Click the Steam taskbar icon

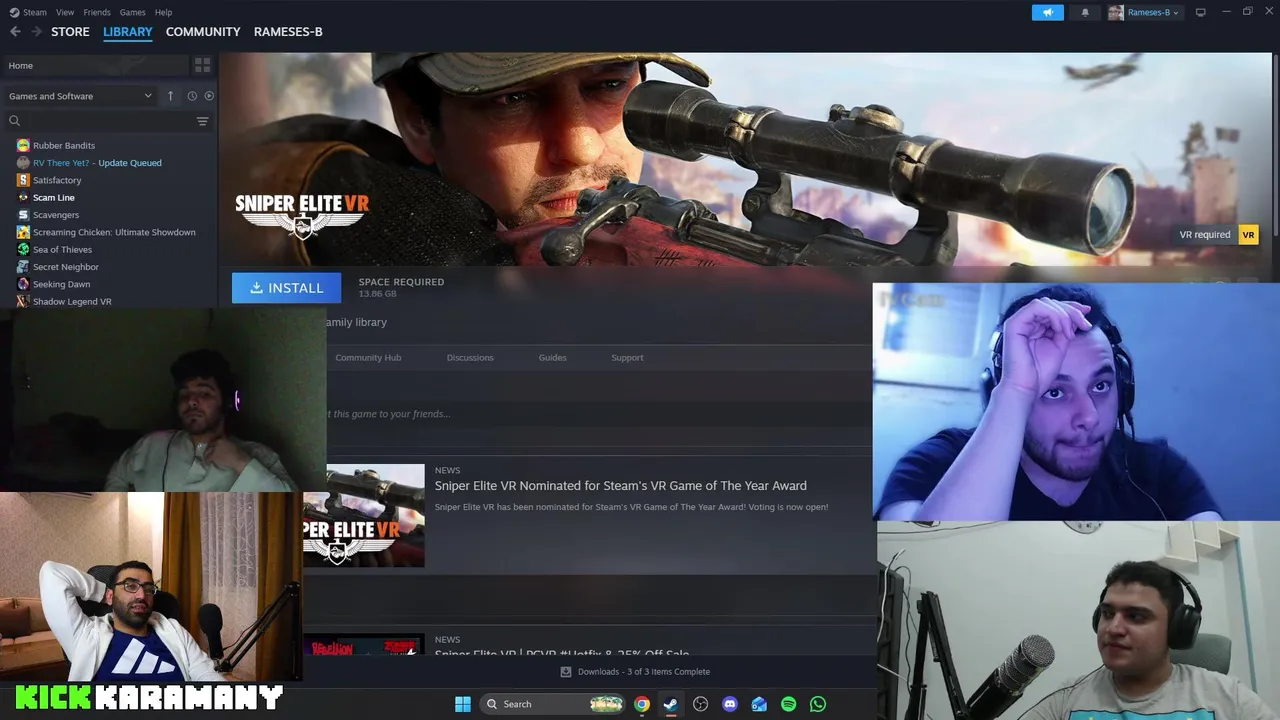[671, 704]
